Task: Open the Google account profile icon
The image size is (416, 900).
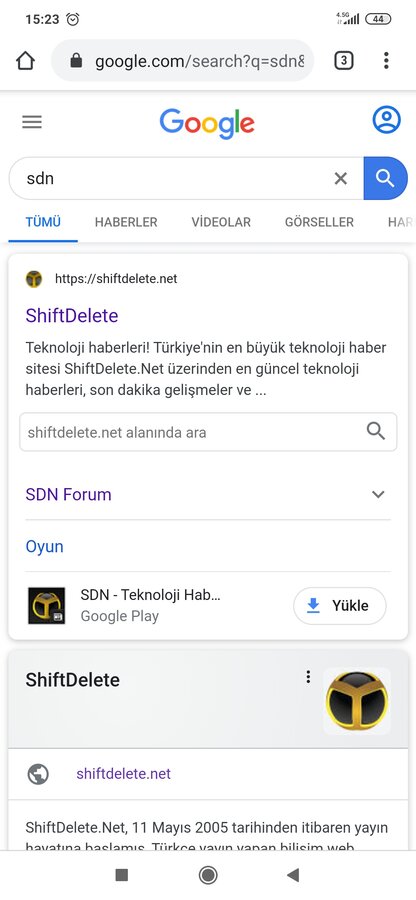Action: pos(386,120)
